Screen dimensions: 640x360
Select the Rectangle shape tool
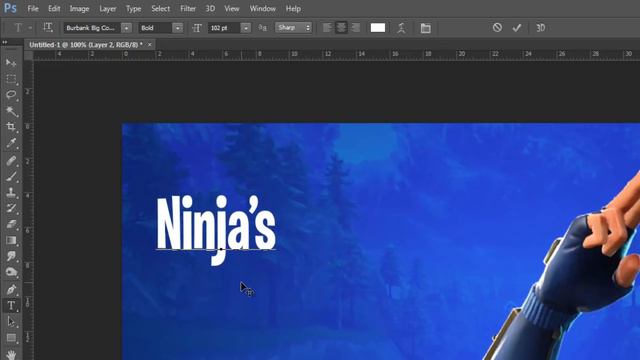click(x=11, y=338)
